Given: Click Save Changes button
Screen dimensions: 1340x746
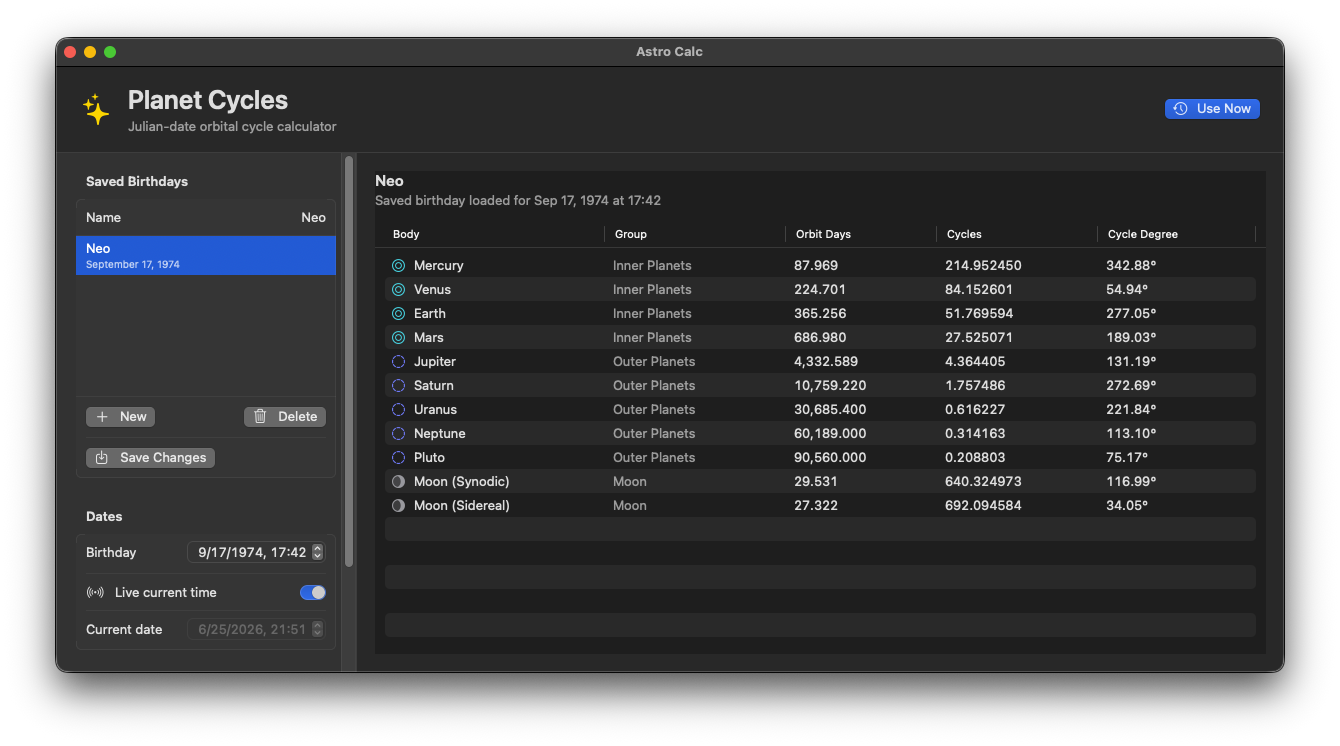Looking at the screenshot, I should pyautogui.click(x=150, y=458).
